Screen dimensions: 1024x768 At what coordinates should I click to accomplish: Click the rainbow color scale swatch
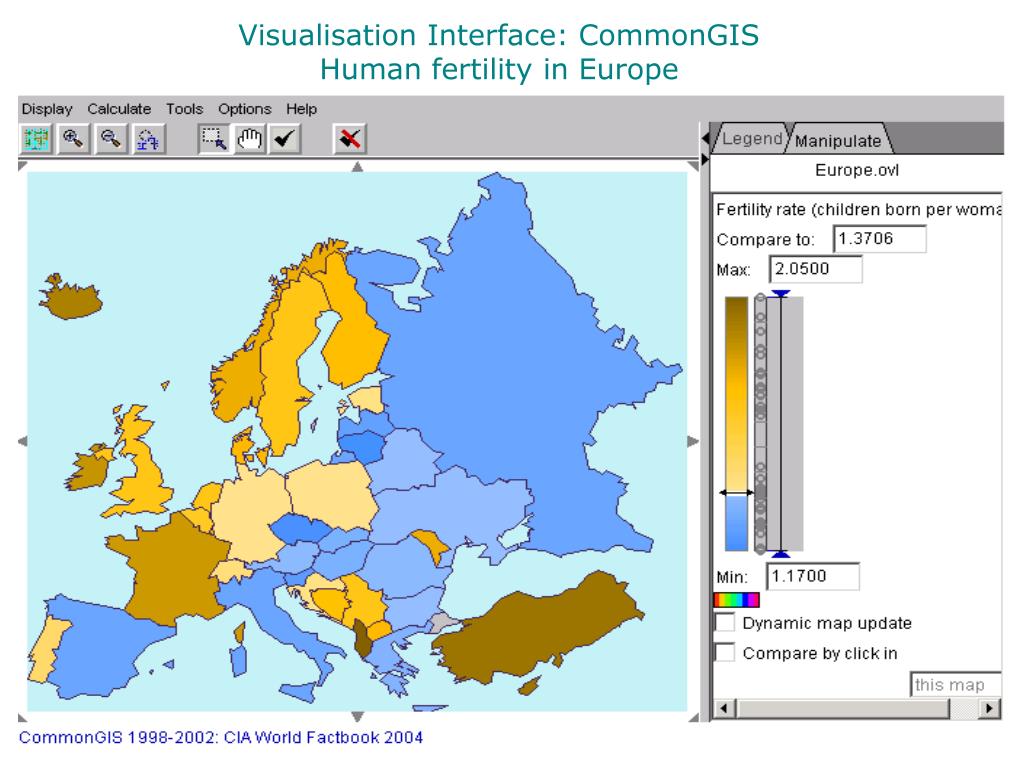[x=737, y=600]
